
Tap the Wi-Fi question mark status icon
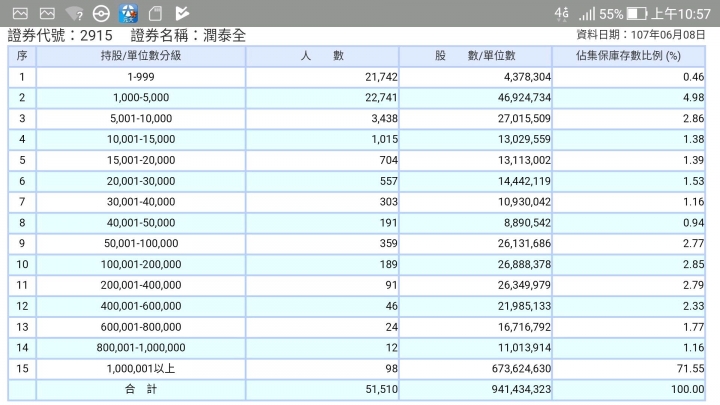pos(74,14)
